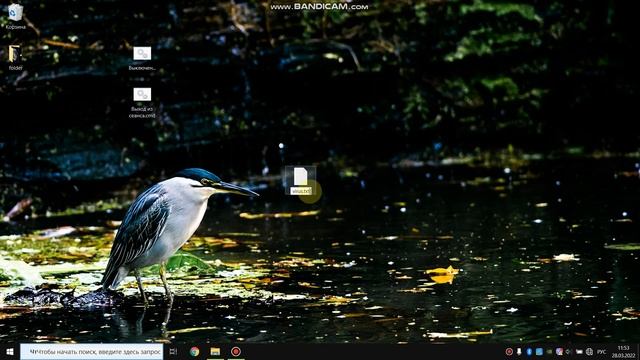Open the Bluetooth tray icon

[529, 351]
